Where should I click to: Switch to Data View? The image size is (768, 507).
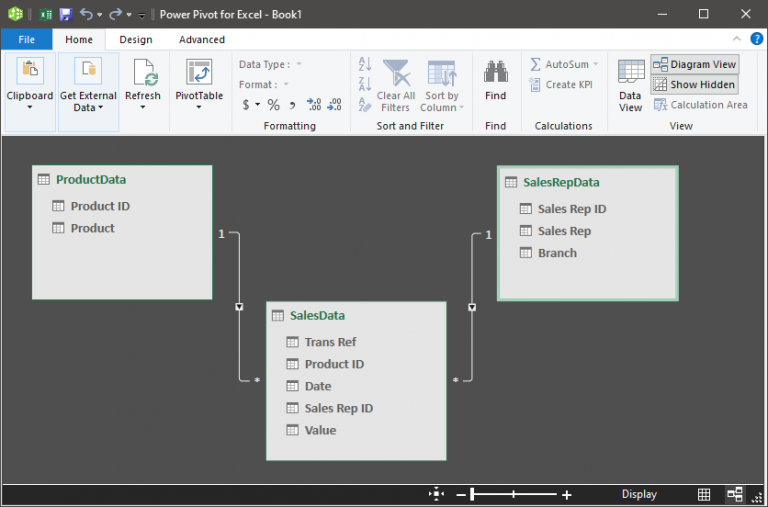(630, 86)
